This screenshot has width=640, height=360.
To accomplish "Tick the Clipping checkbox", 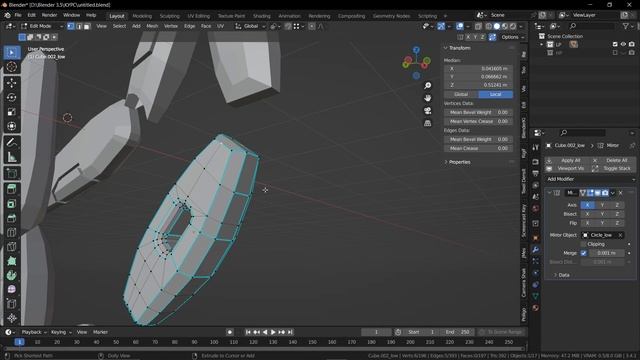I will 584,244.
